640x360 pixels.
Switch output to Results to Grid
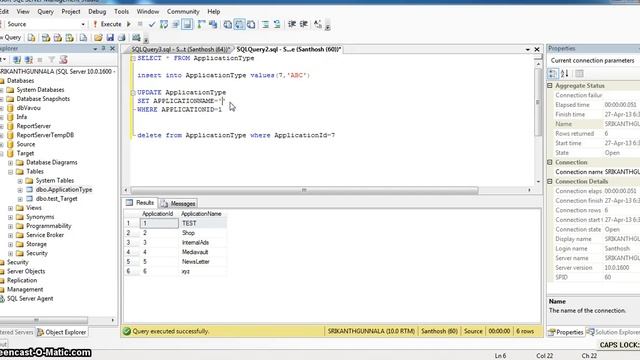point(240,24)
